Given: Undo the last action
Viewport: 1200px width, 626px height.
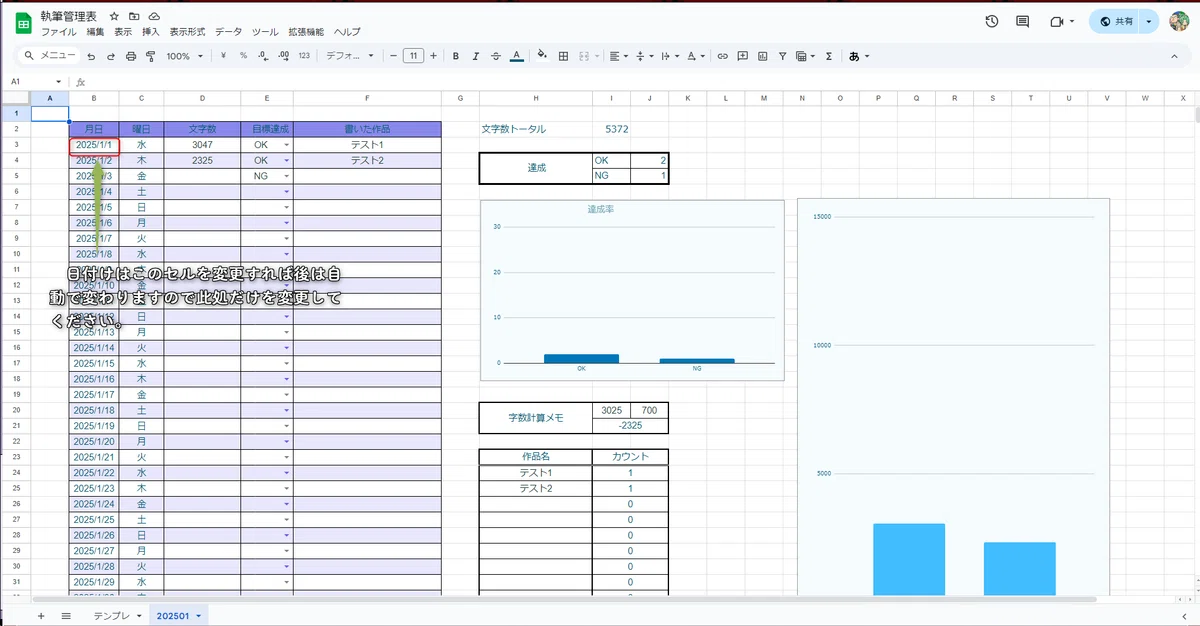Looking at the screenshot, I should (x=92, y=56).
